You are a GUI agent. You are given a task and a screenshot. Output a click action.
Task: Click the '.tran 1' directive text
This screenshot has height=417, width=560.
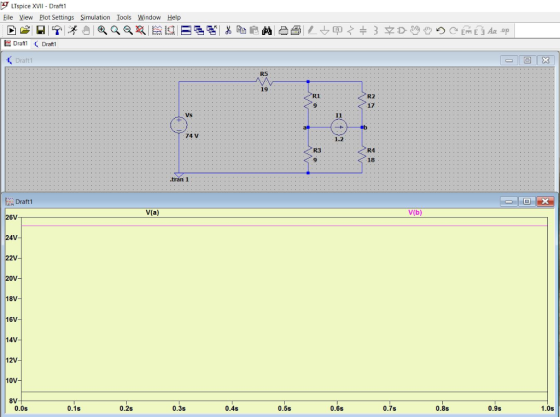click(x=179, y=179)
